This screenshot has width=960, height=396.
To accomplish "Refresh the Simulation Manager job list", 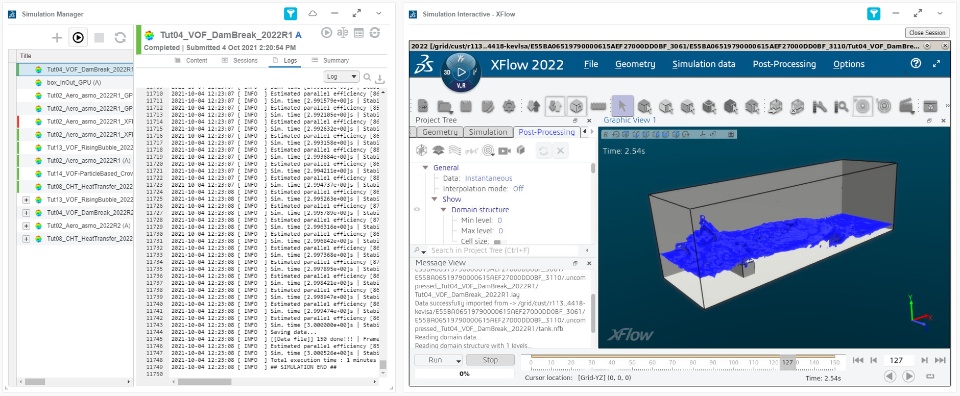I will (x=120, y=37).
